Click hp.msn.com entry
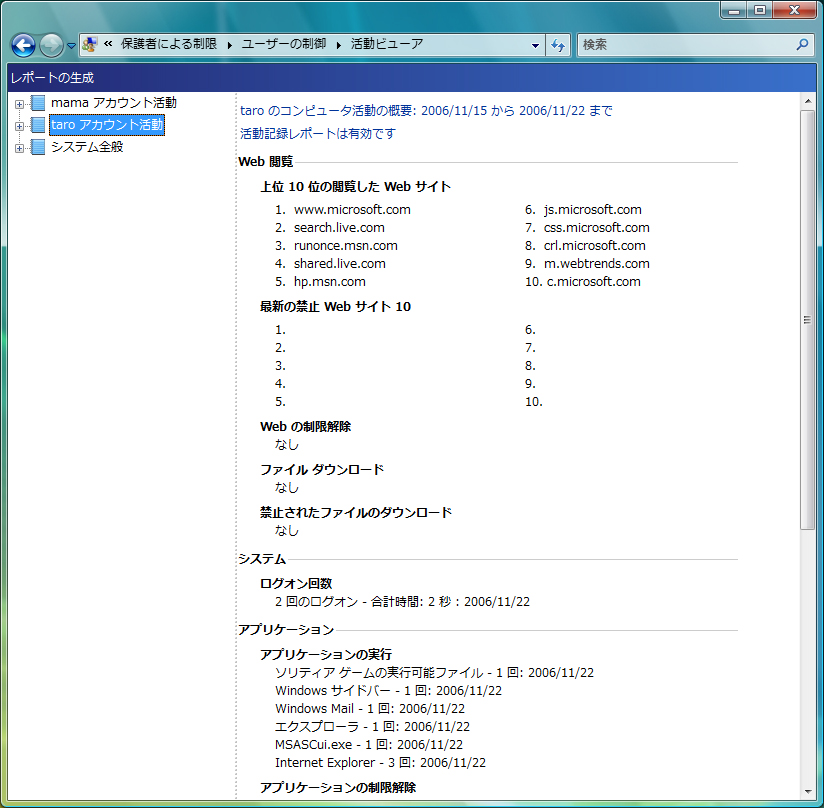 tap(329, 282)
